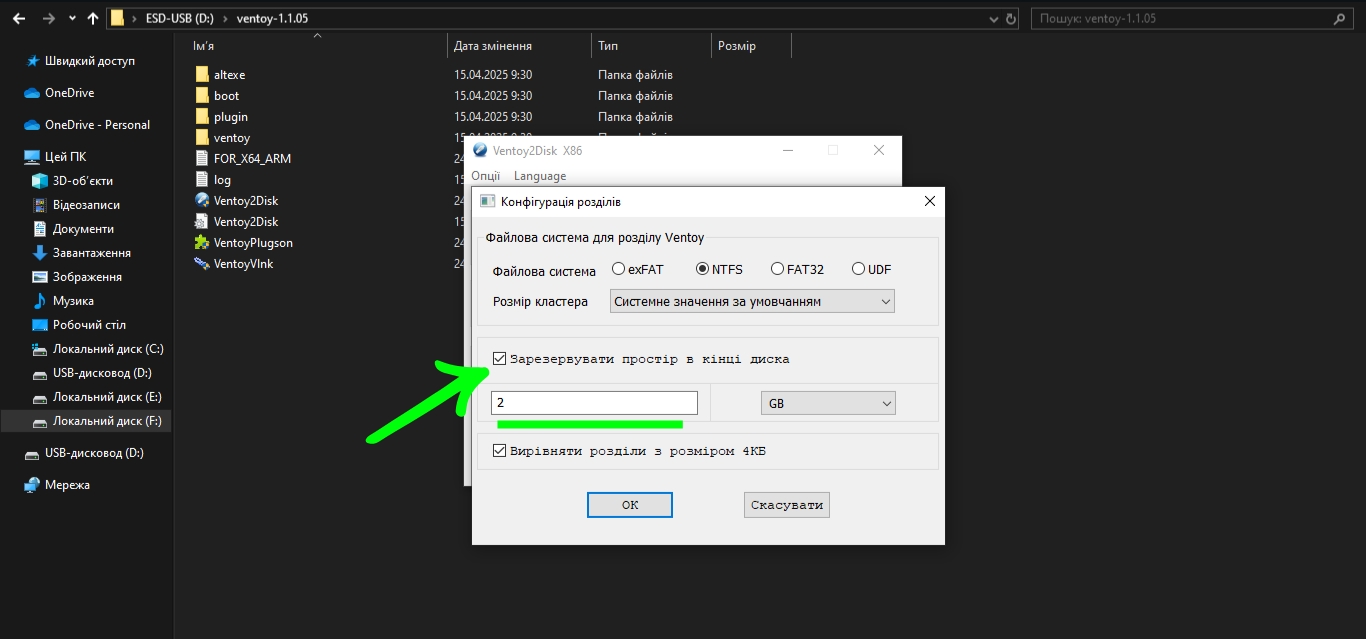Image resolution: width=1366 pixels, height=639 pixels.
Task: Click the Документи folder icon
Action: [40, 229]
